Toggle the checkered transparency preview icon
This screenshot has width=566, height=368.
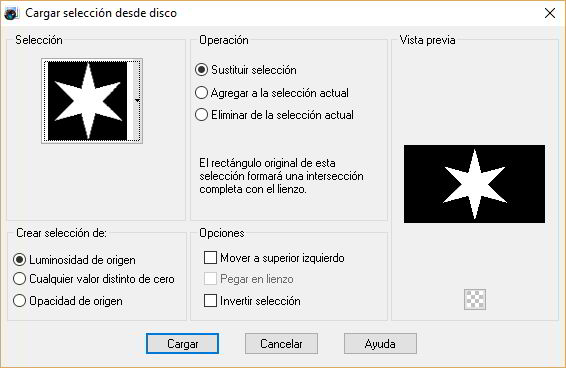coord(475,299)
